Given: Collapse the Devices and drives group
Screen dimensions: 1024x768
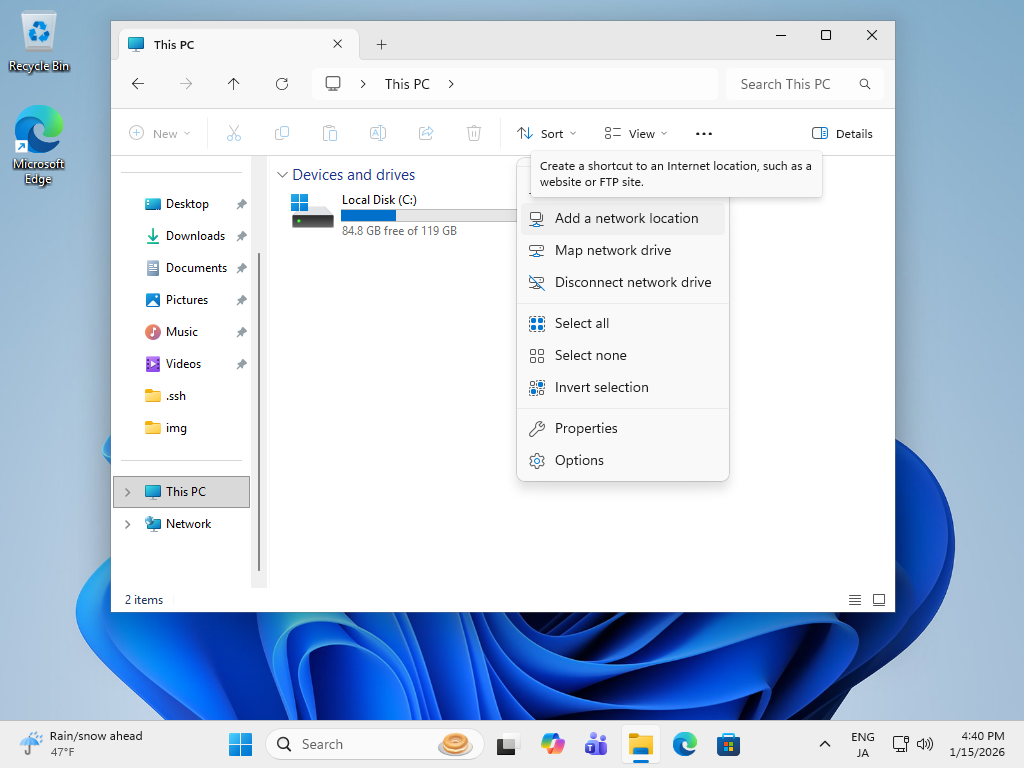Looking at the screenshot, I should coord(283,175).
